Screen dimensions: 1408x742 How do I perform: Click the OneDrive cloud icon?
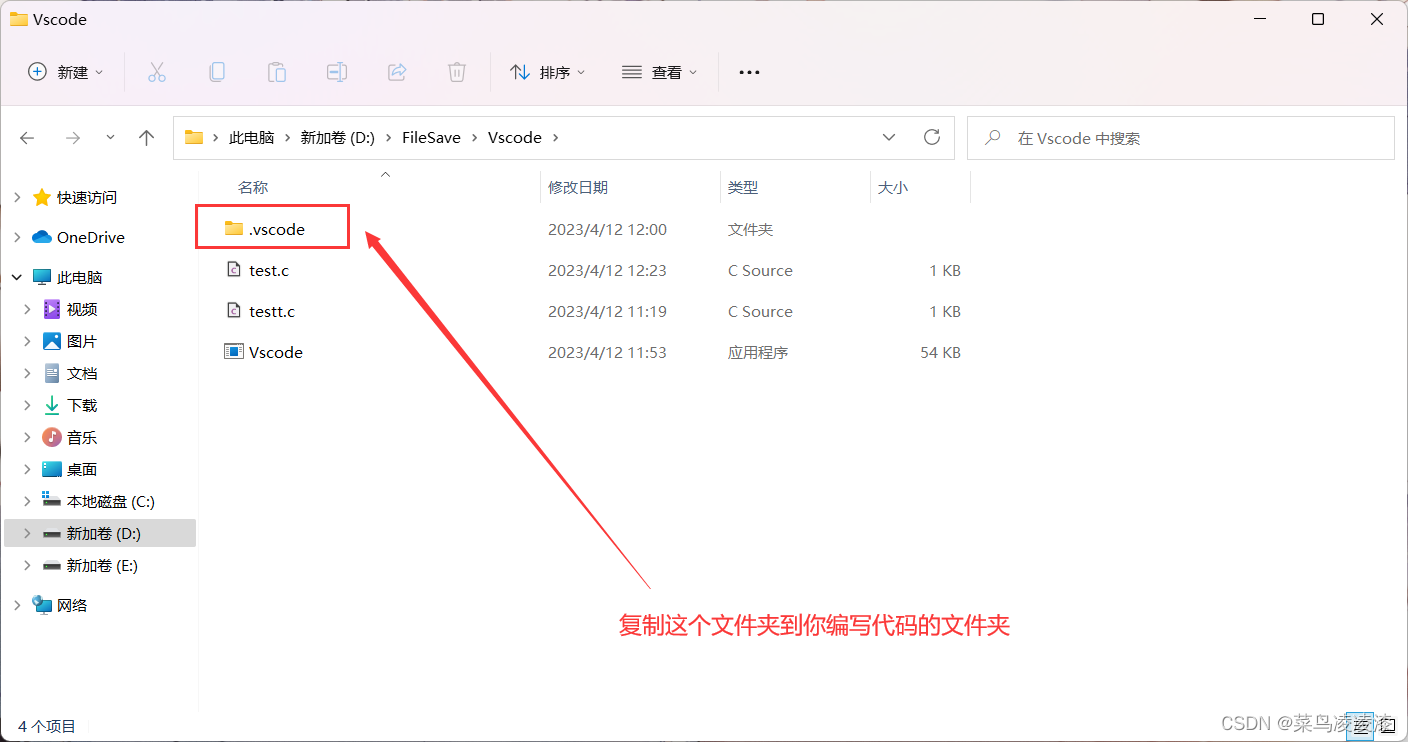tap(42, 237)
